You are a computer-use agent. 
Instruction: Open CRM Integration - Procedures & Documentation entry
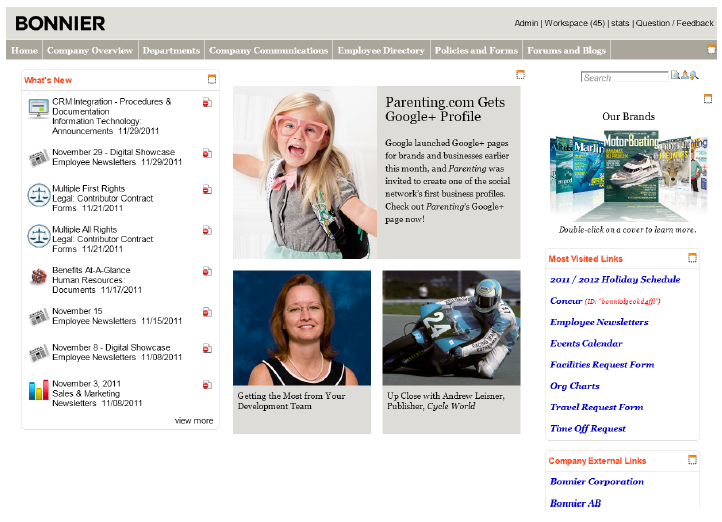click(x=111, y=106)
